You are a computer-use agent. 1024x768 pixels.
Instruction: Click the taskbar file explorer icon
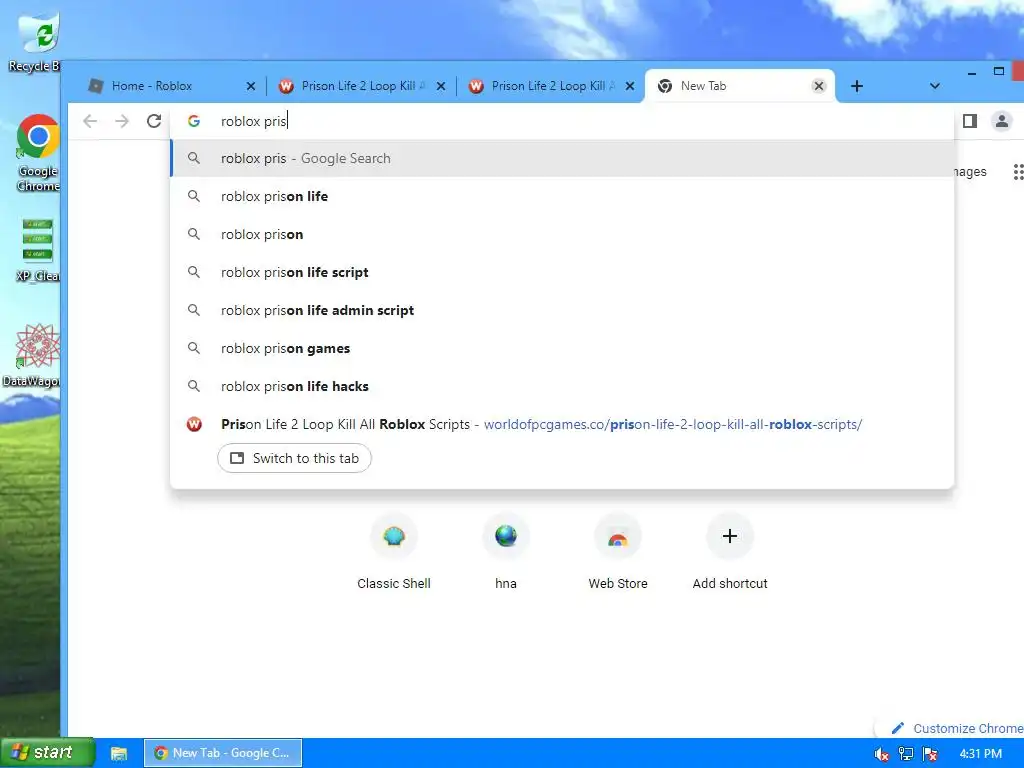(x=119, y=754)
